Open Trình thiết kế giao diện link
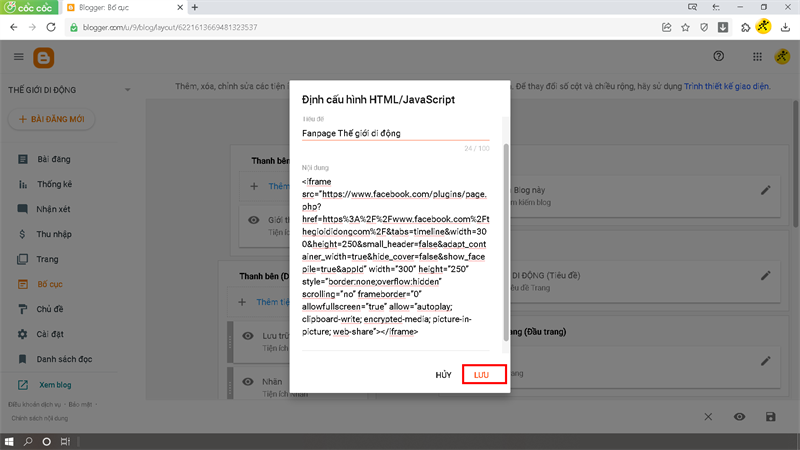 (x=726, y=86)
